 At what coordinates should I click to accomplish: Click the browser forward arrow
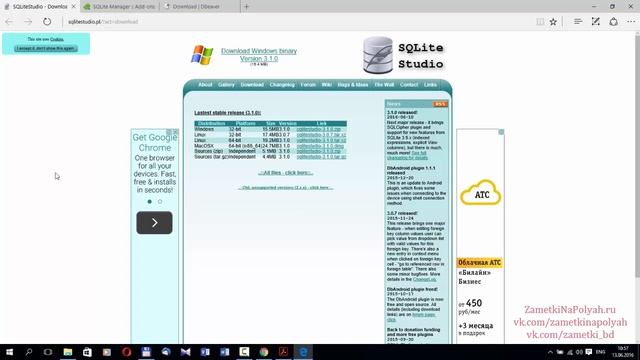click(x=28, y=22)
